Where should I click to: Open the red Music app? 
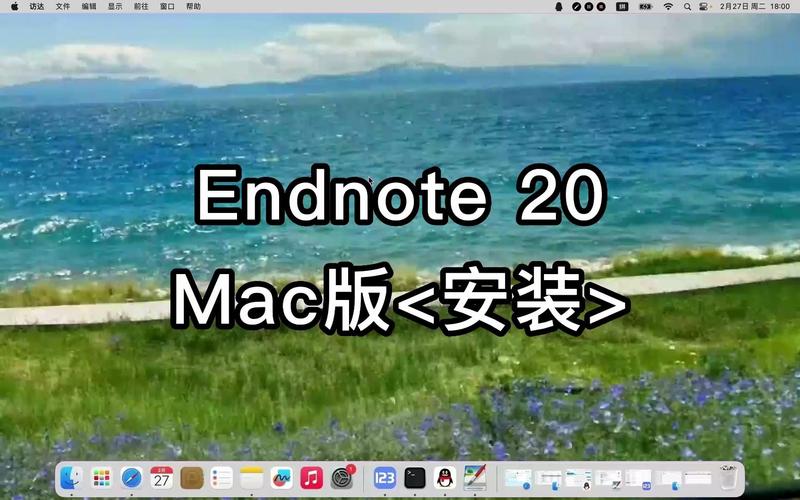point(311,478)
